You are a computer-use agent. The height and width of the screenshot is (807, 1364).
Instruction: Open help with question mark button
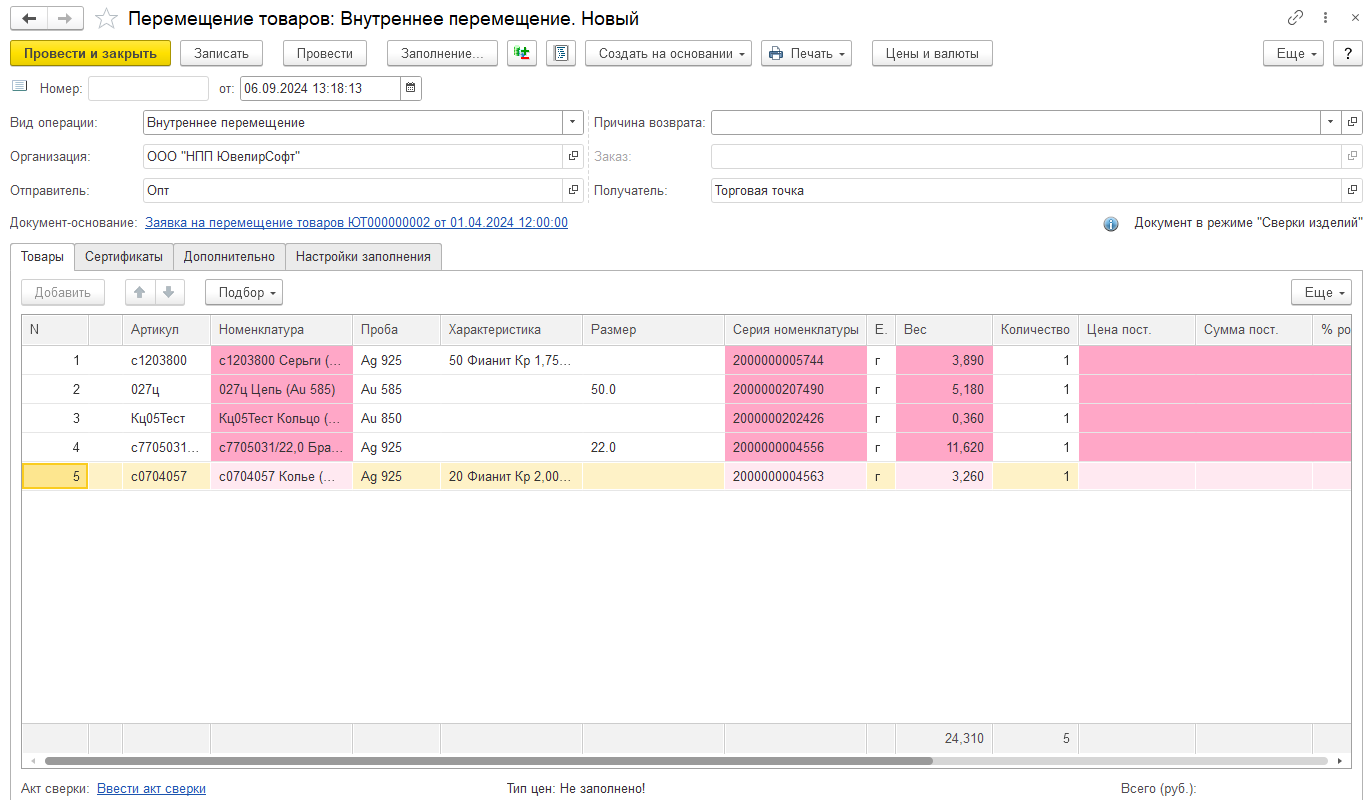coord(1347,53)
